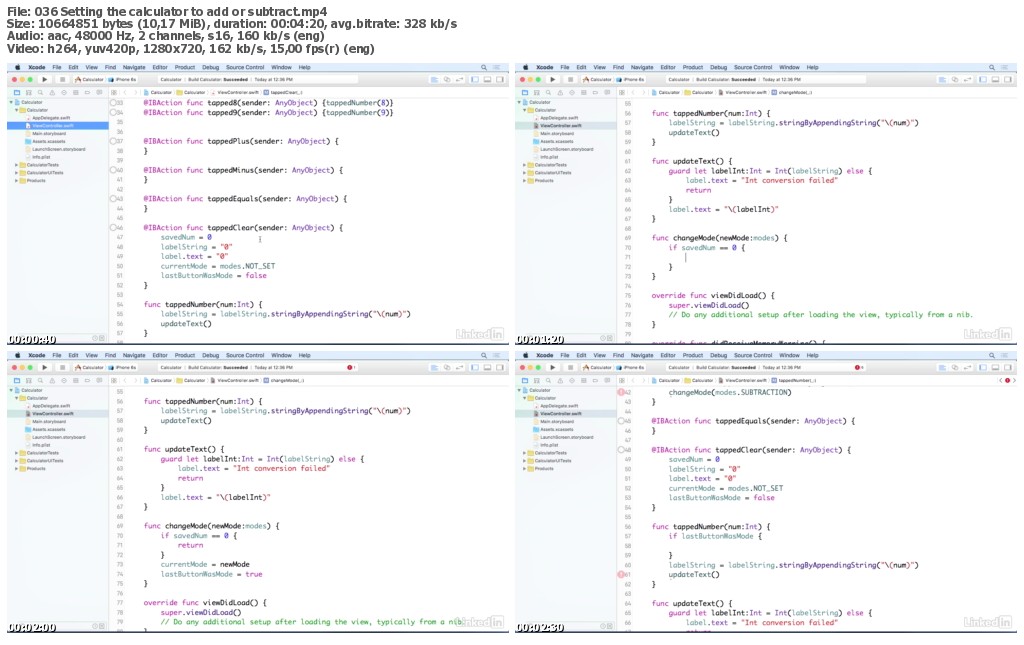Image resolution: width=1024 pixels, height=645 pixels.
Task: Open the tappedClear jump bar dropdown in the 00:00:40 frame
Action: point(285,92)
